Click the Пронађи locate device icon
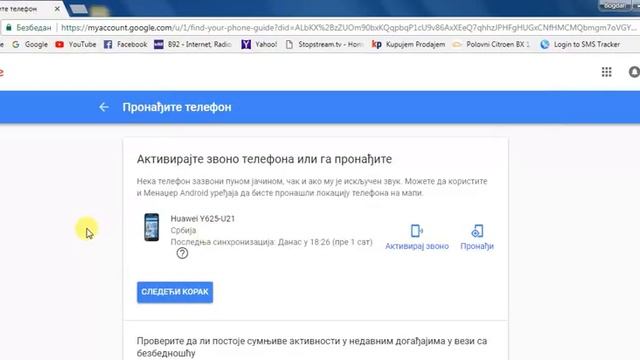The height and width of the screenshot is (360, 640). [x=477, y=231]
